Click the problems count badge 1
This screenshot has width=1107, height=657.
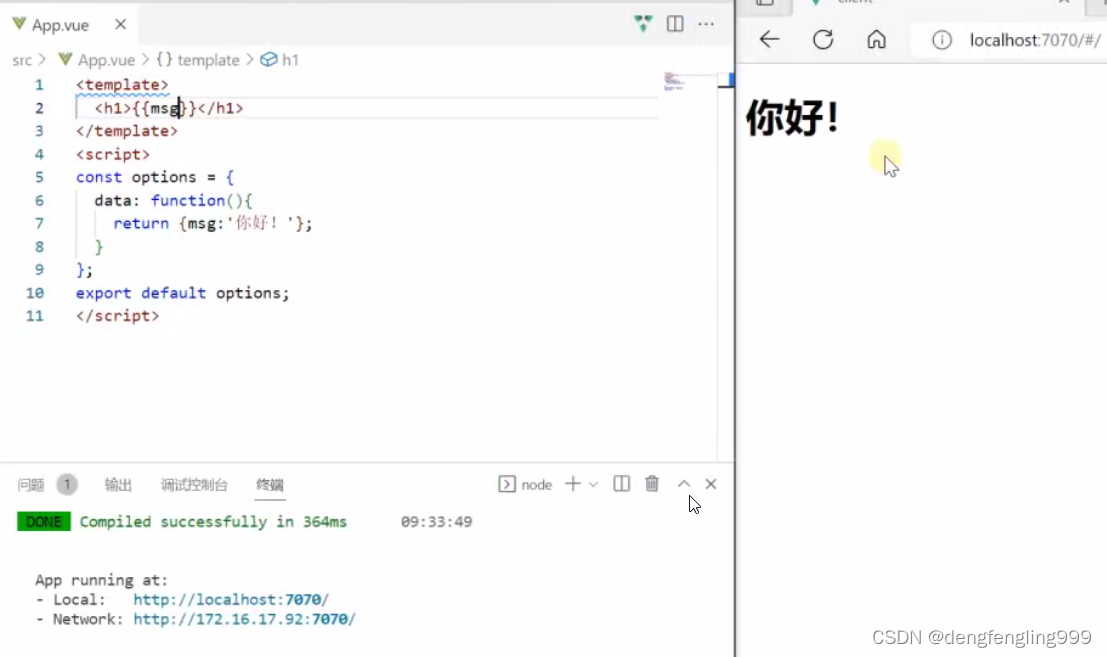point(67,485)
